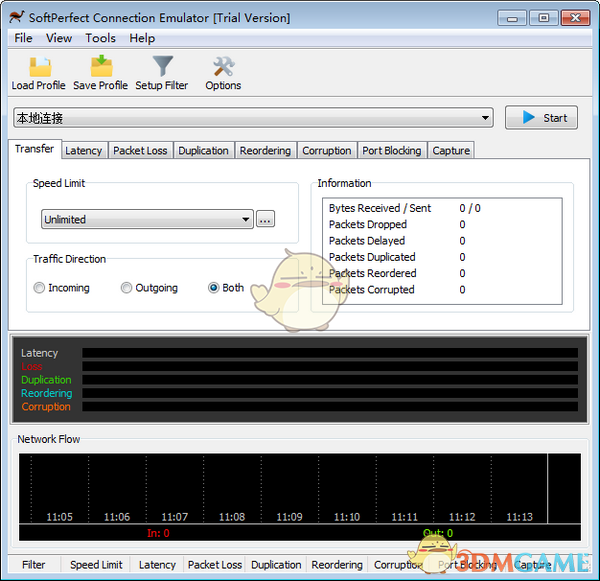Image resolution: width=600 pixels, height=581 pixels.
Task: Switch to the Latency tab
Action: (x=84, y=151)
